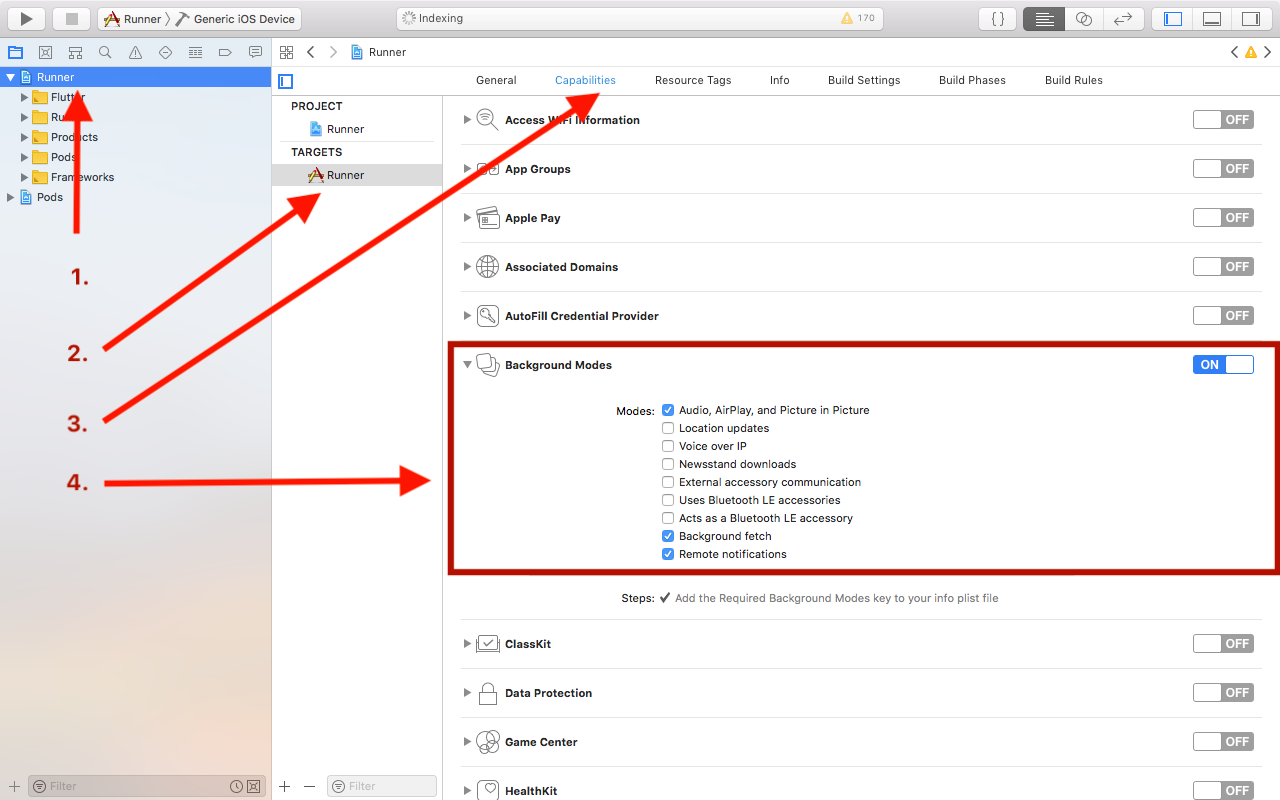Open the Resource Tags tab
Screen dimensions: 1280x800
click(x=693, y=80)
